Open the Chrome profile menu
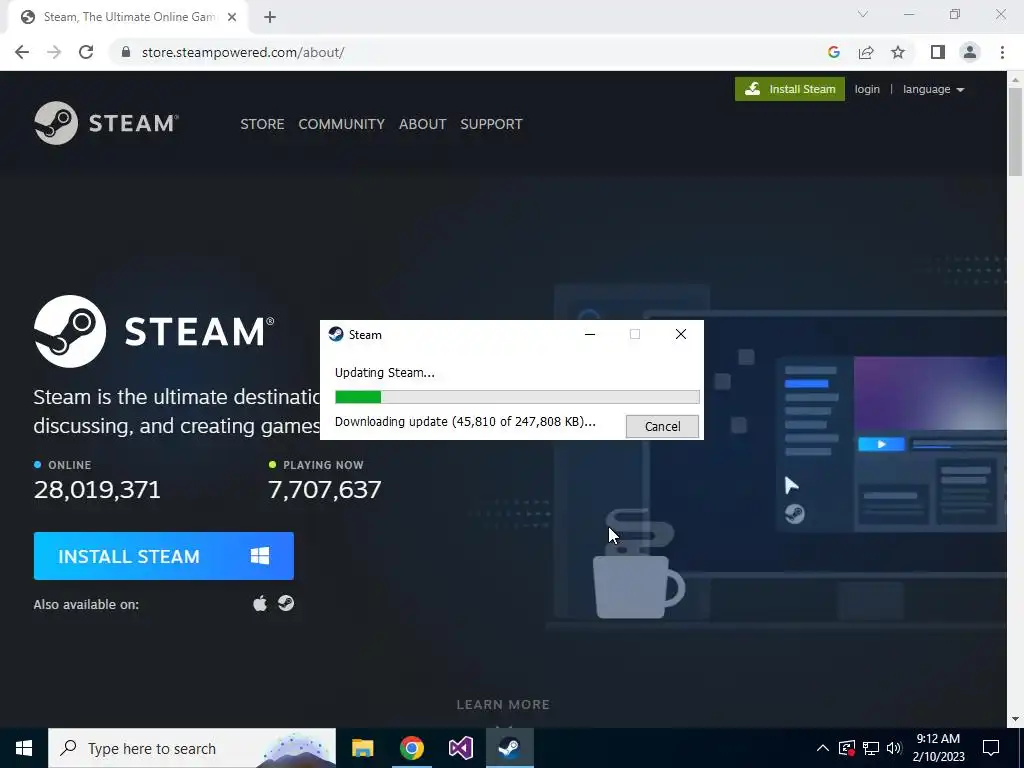The width and height of the screenshot is (1024, 768). (x=970, y=52)
